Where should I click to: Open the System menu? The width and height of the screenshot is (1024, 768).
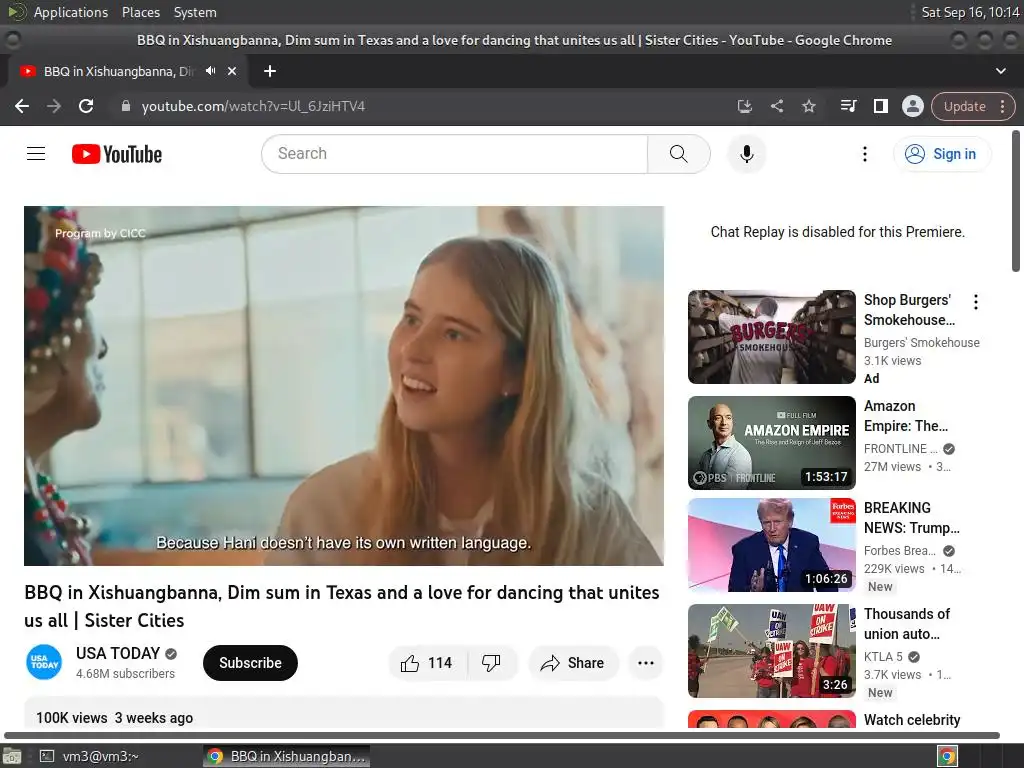[x=195, y=12]
